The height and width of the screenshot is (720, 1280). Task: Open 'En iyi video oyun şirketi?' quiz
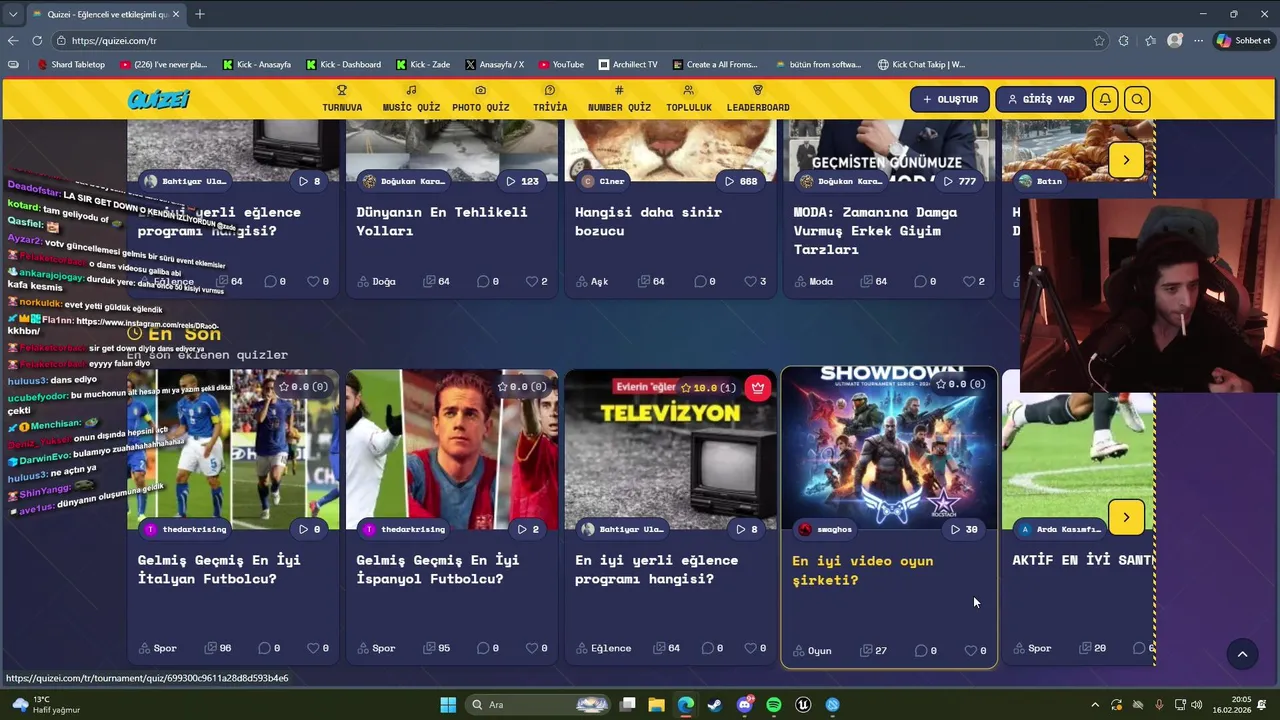pos(863,570)
